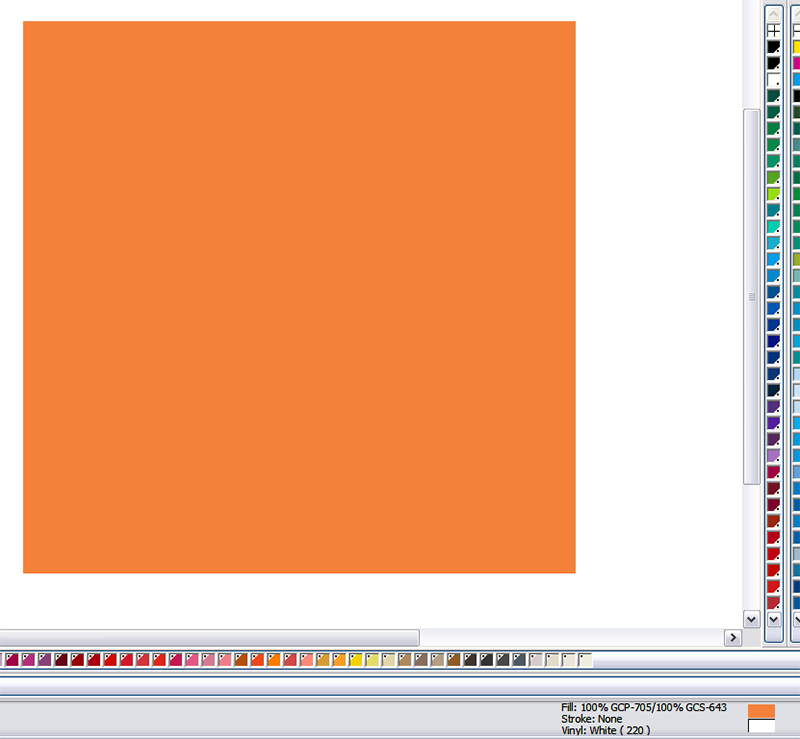Click the 'Vinyl: White ( 220 )' status text
800x739 pixels.
pos(606,730)
